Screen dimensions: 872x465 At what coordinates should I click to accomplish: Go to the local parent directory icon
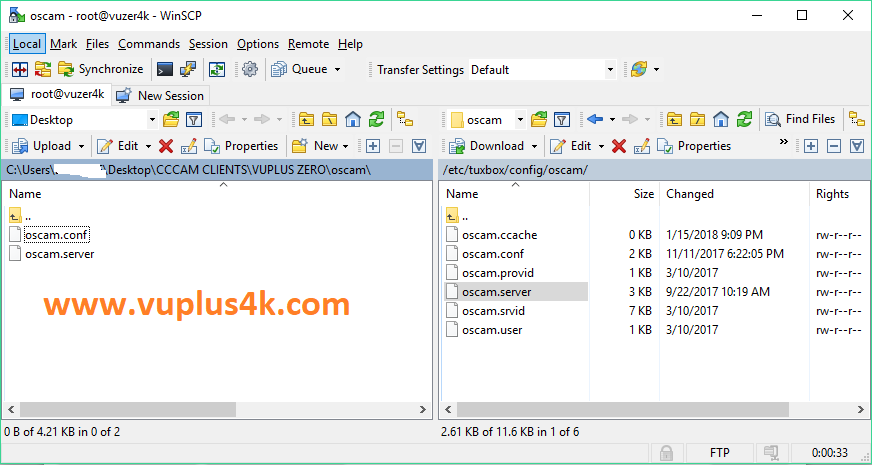pos(306,119)
